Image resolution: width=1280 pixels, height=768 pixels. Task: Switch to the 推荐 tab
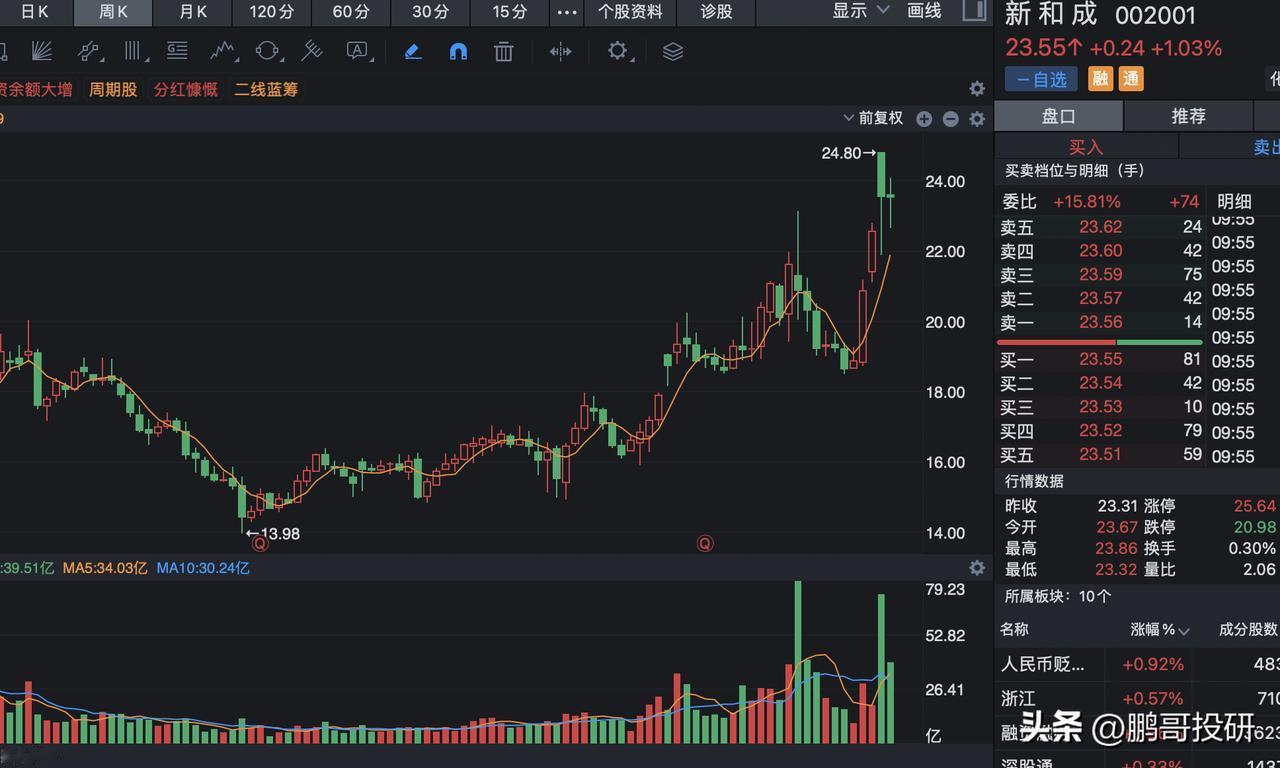click(x=1189, y=116)
